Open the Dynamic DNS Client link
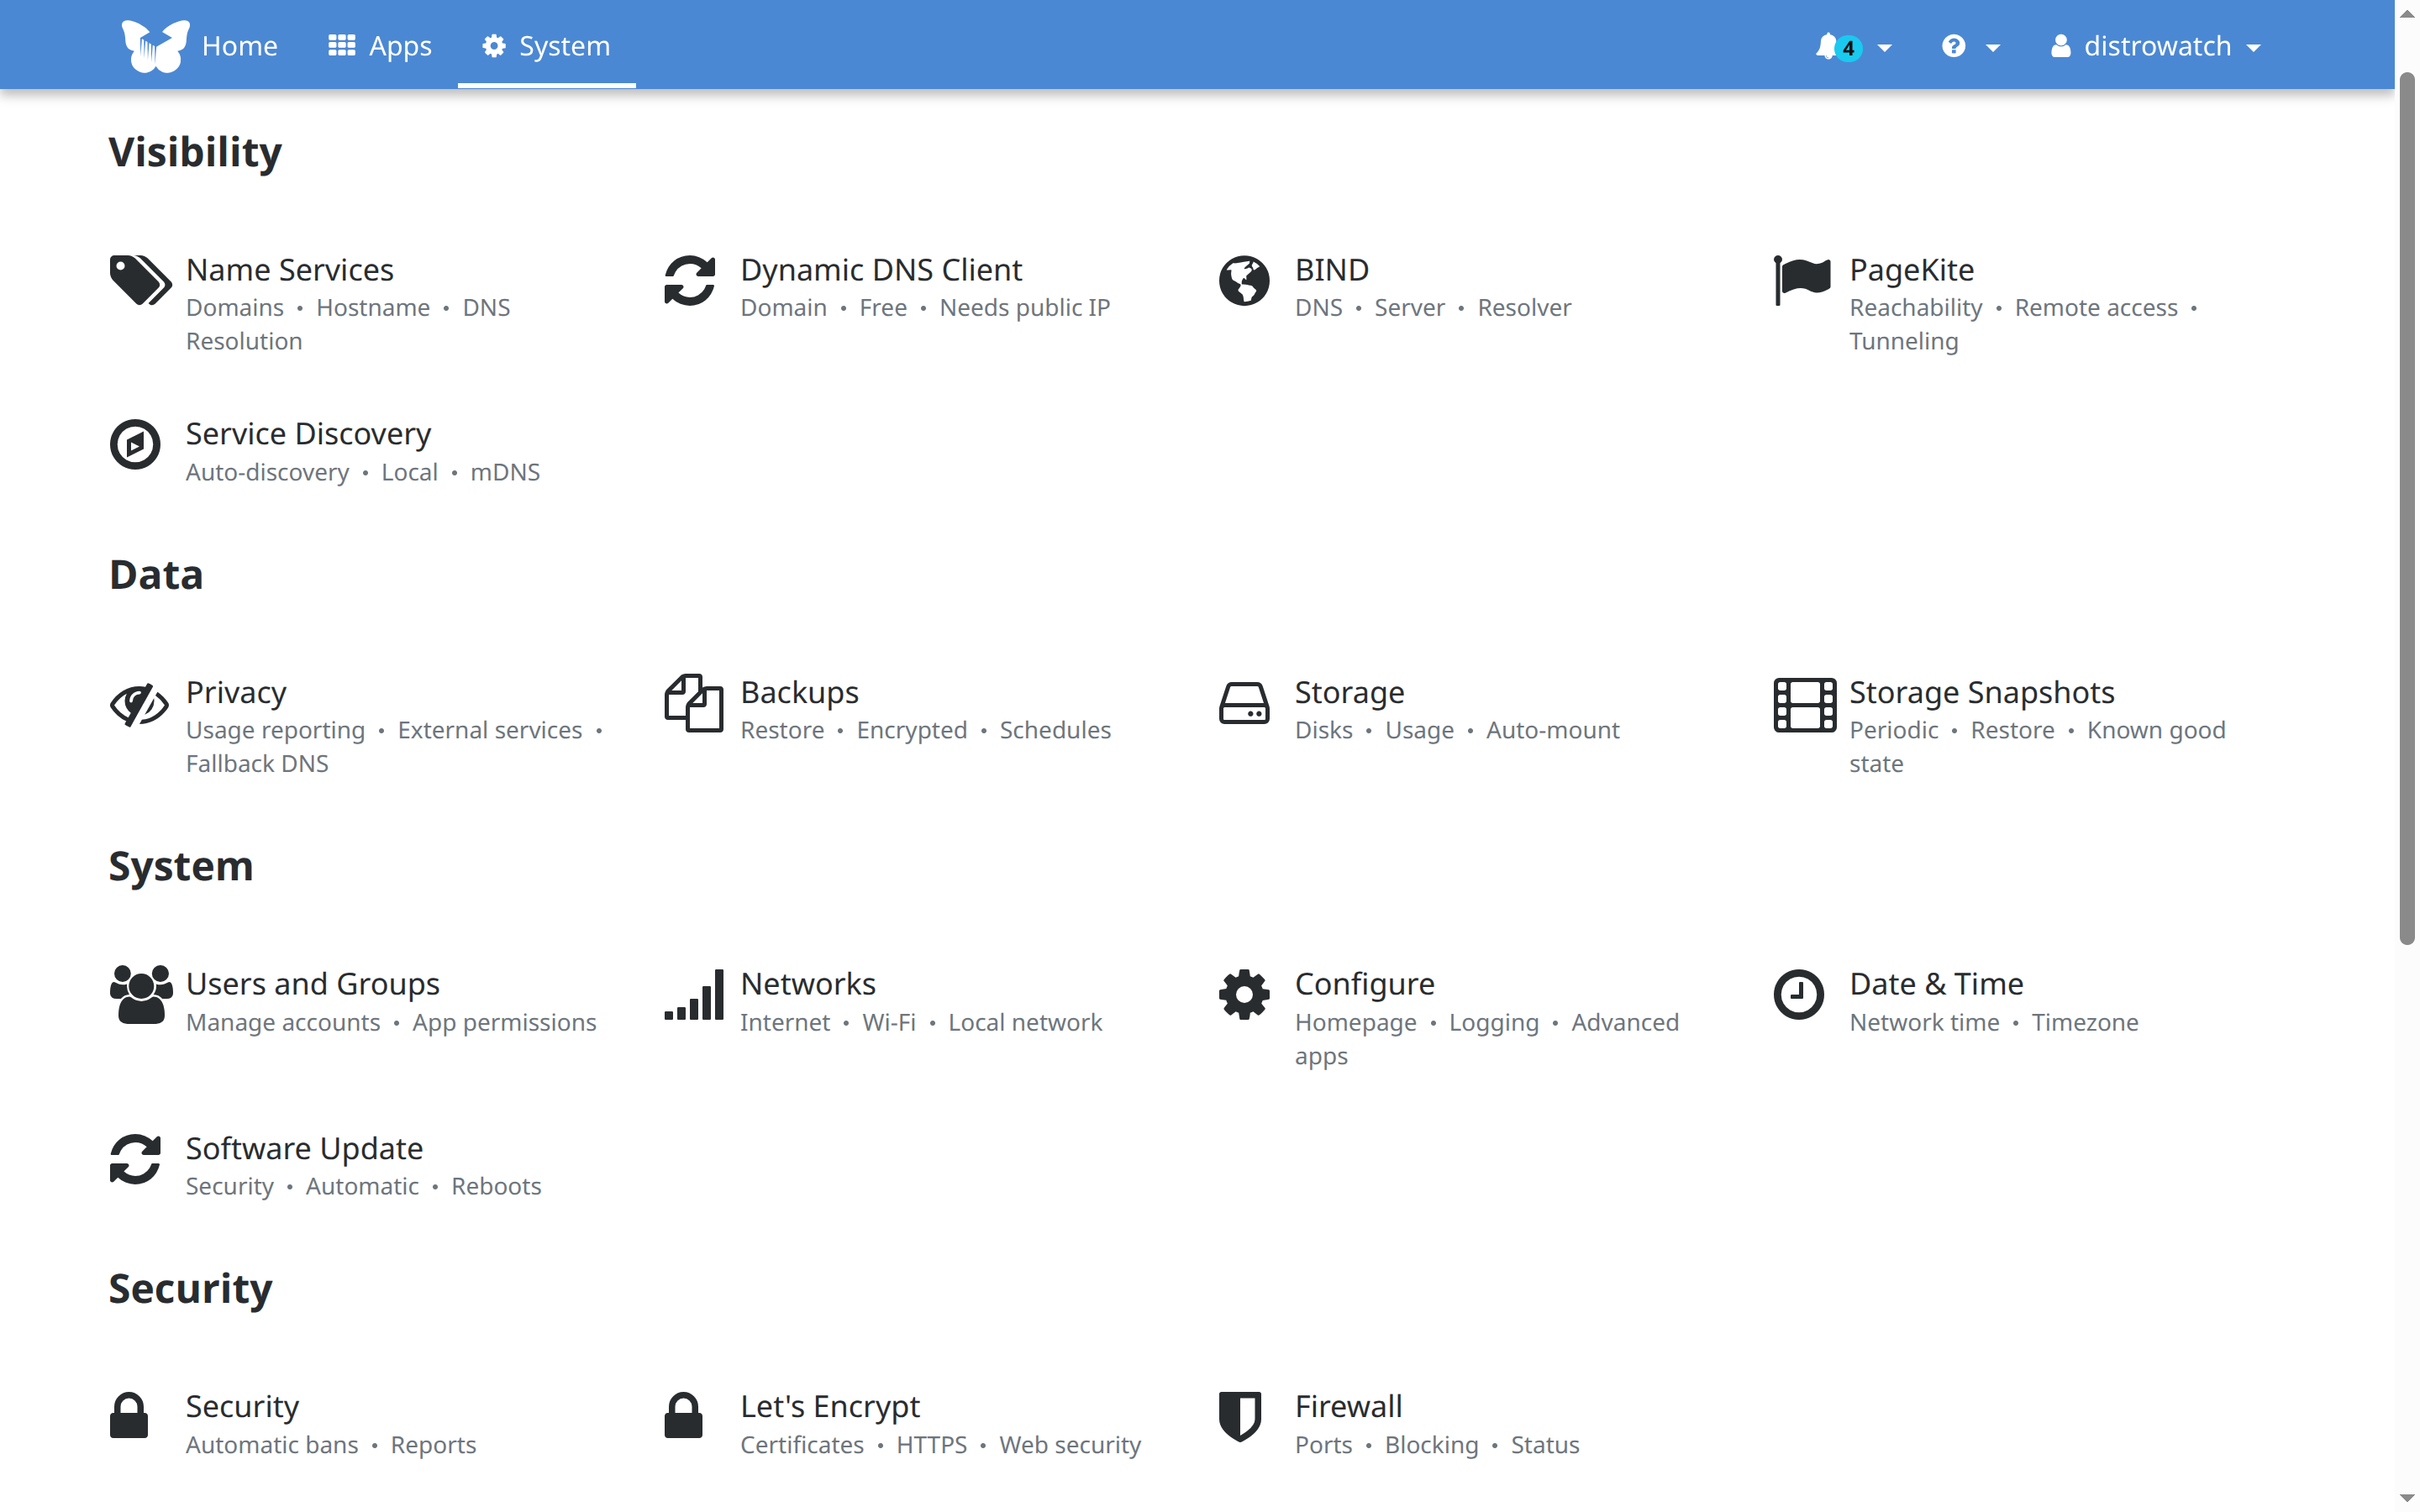2420x1512 pixels. [881, 270]
